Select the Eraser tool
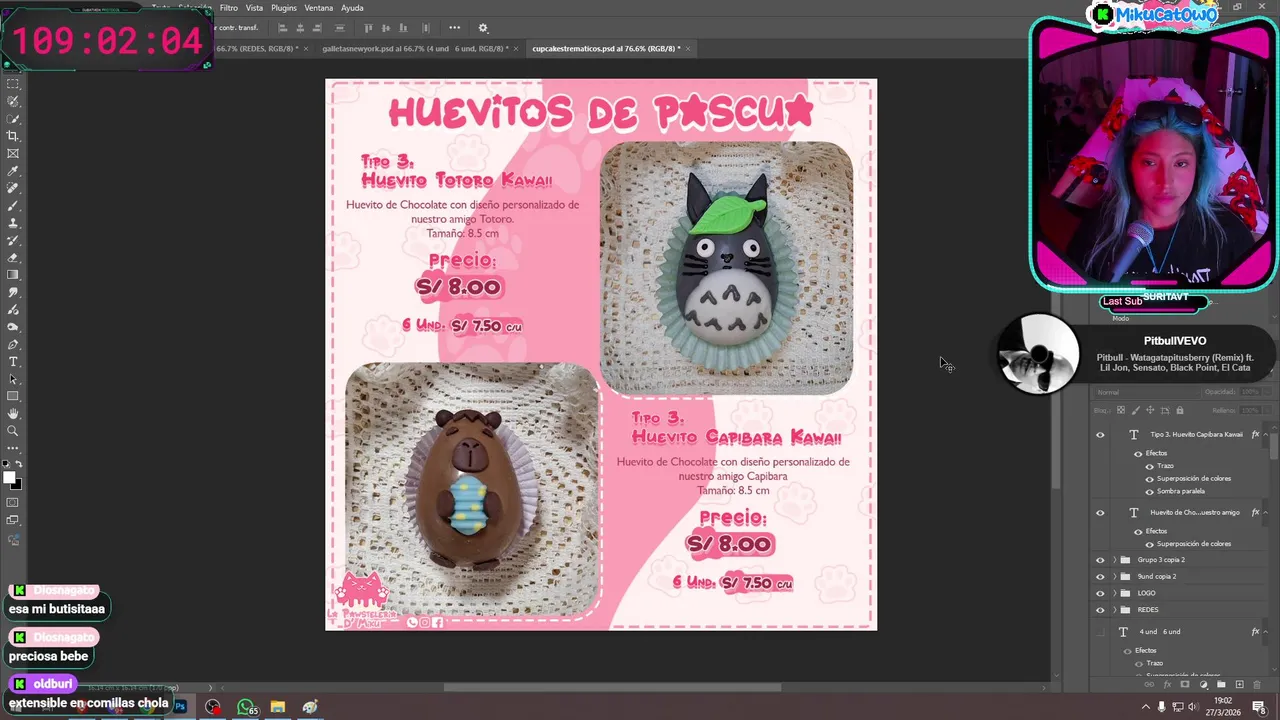Screen dimensions: 1280x720 tap(13, 258)
